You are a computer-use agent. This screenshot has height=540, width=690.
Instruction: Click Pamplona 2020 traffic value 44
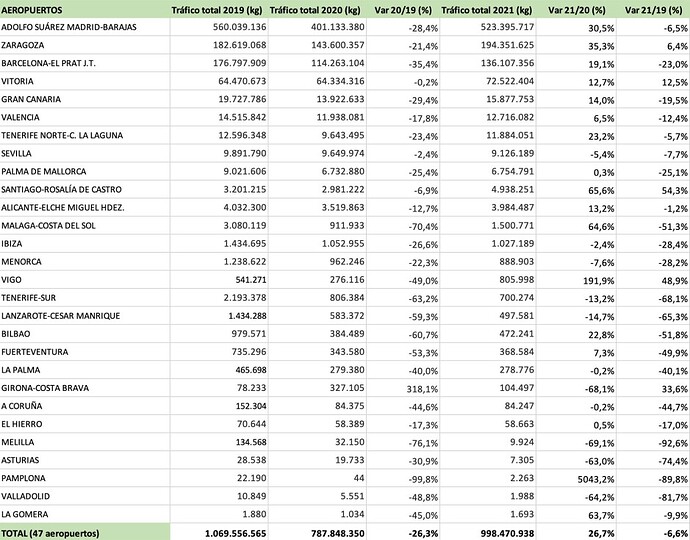pyautogui.click(x=359, y=478)
